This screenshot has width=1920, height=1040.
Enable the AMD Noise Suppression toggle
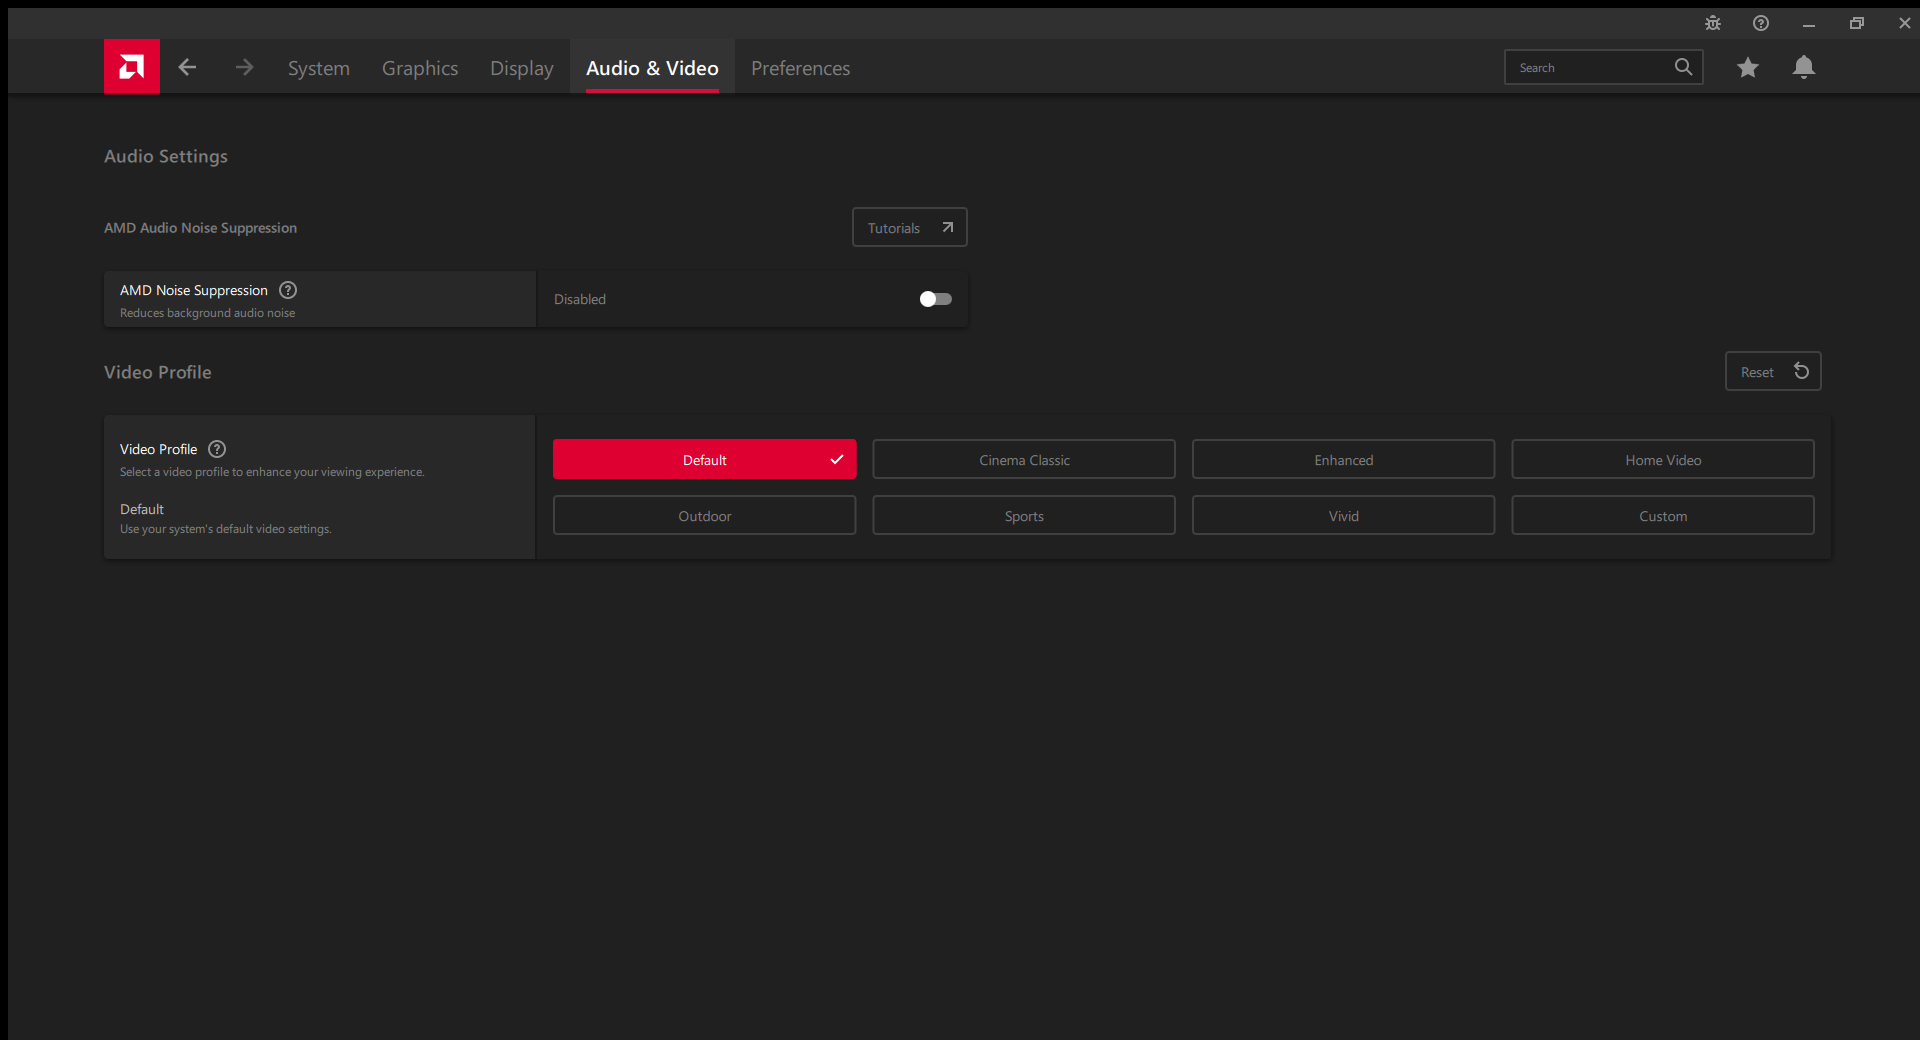pos(936,299)
